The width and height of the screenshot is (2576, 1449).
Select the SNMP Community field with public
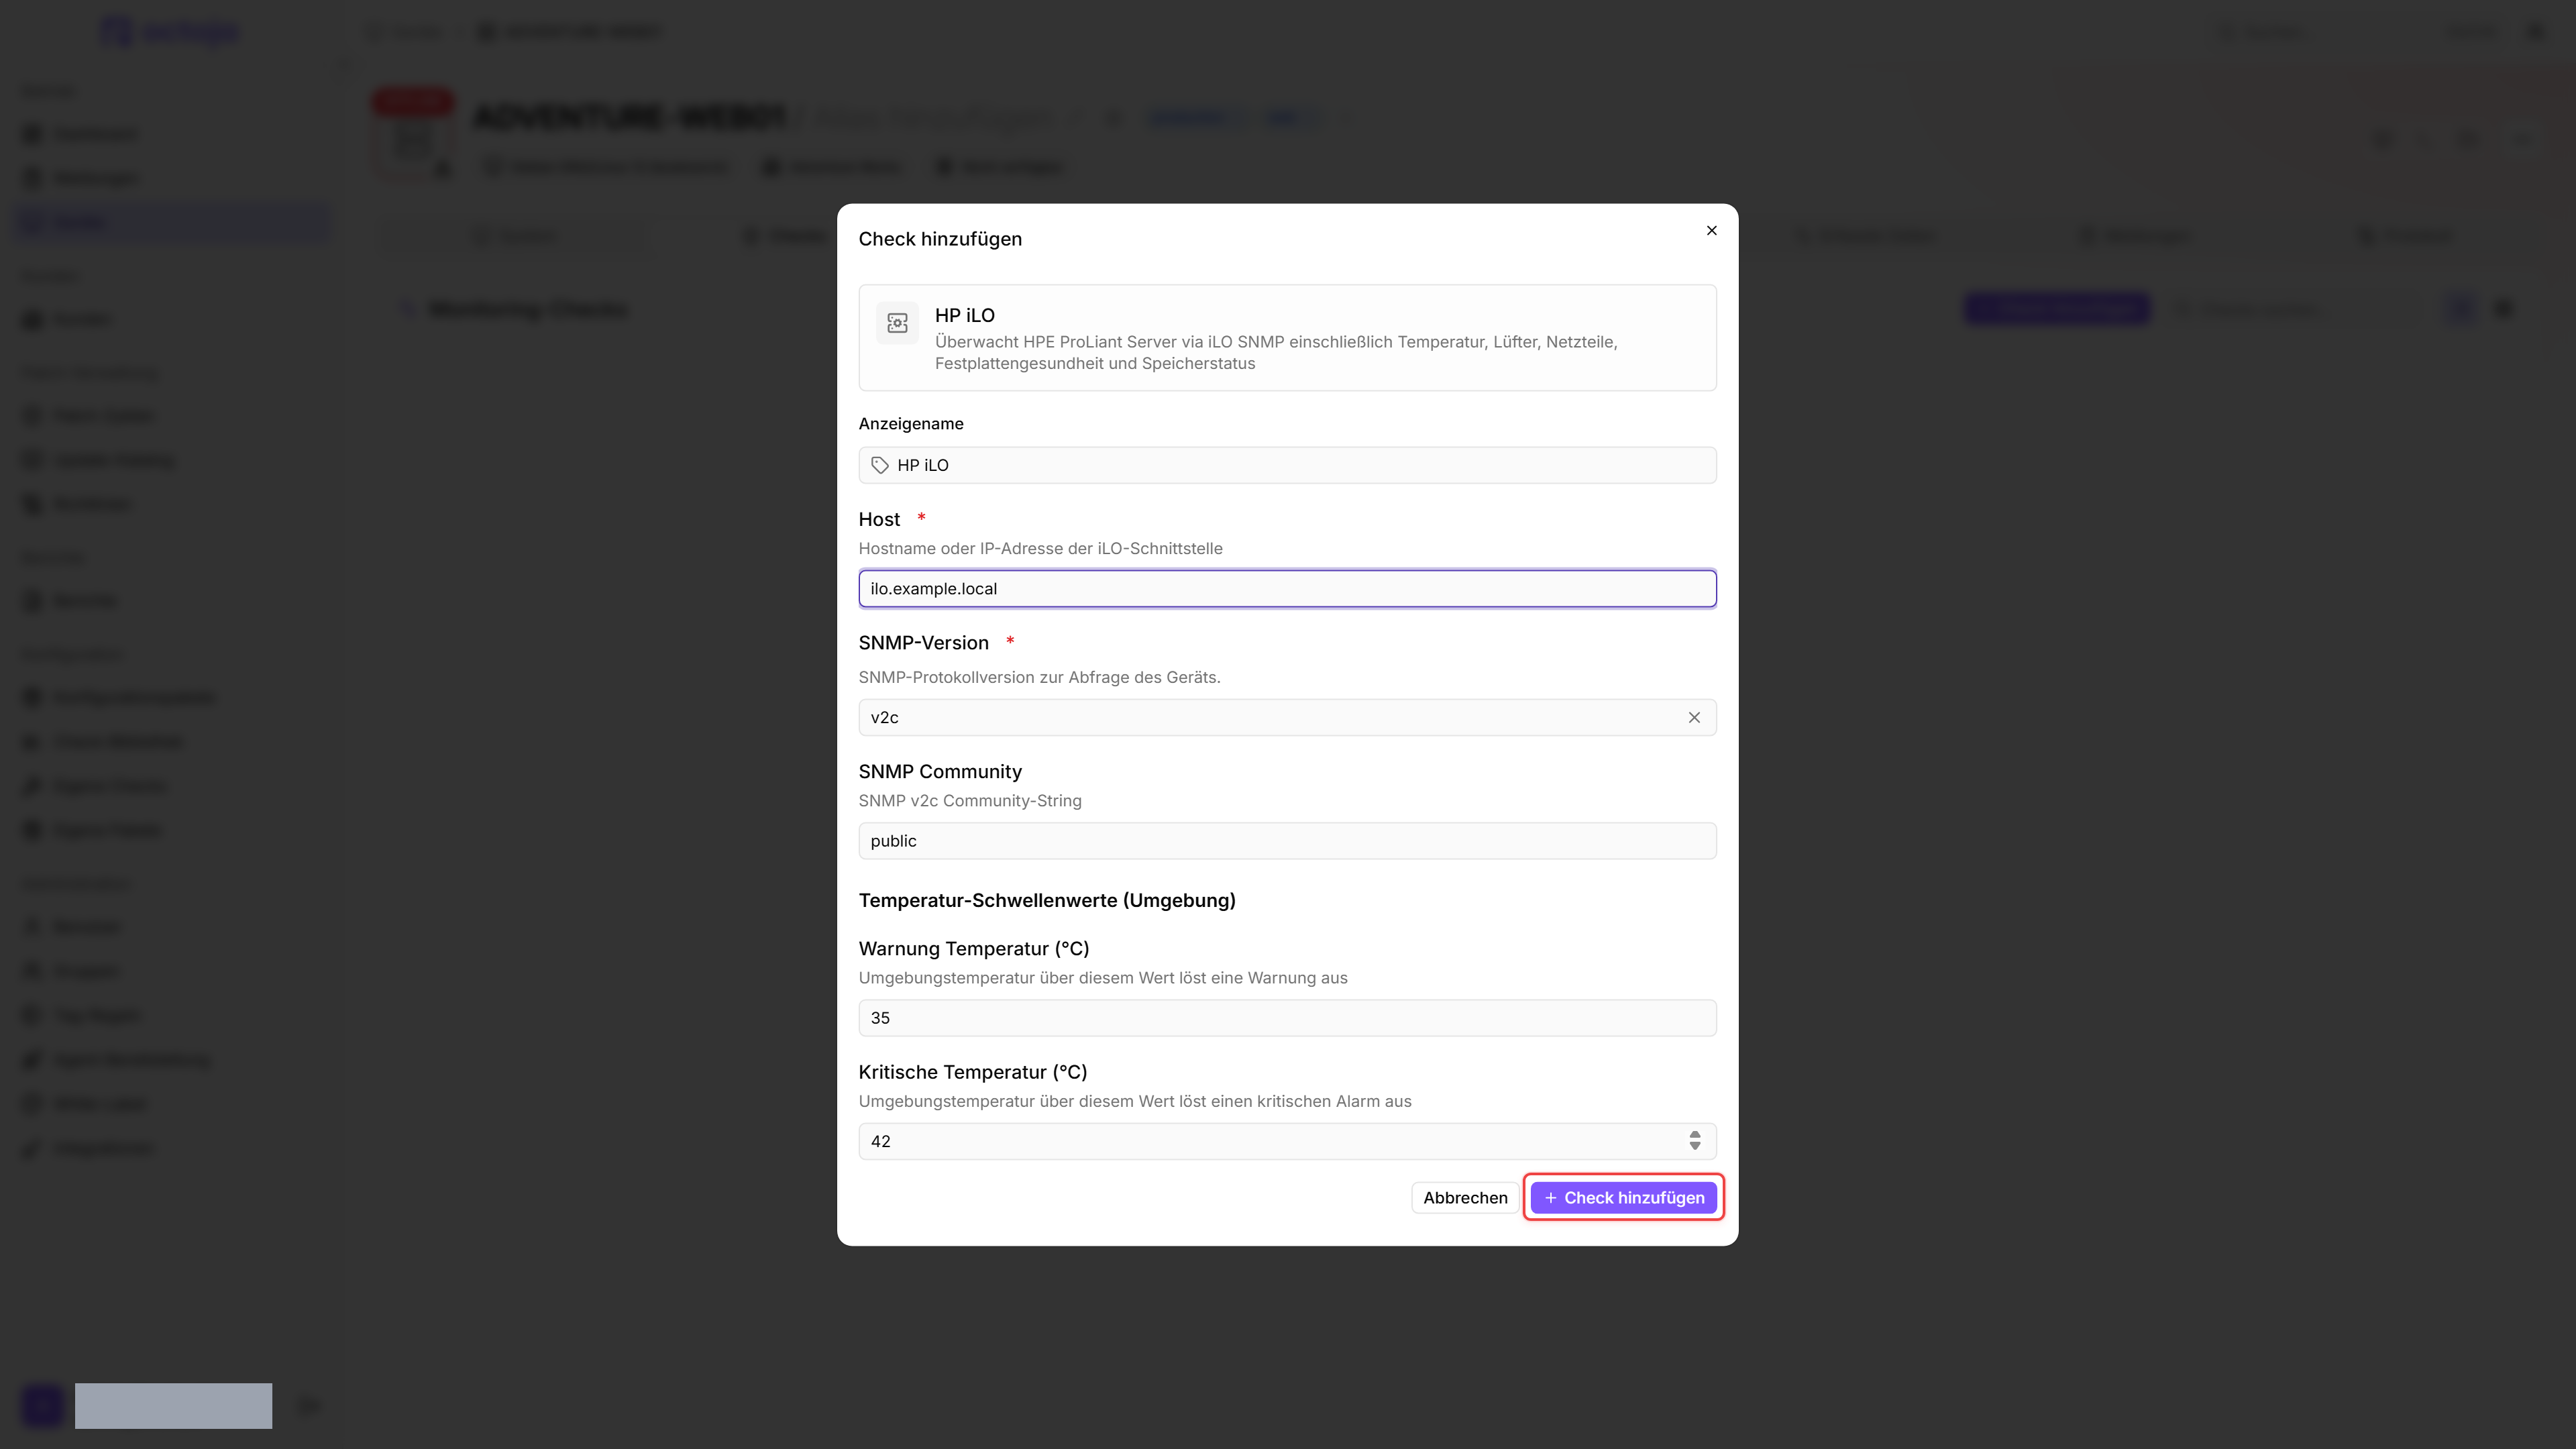[1287, 841]
